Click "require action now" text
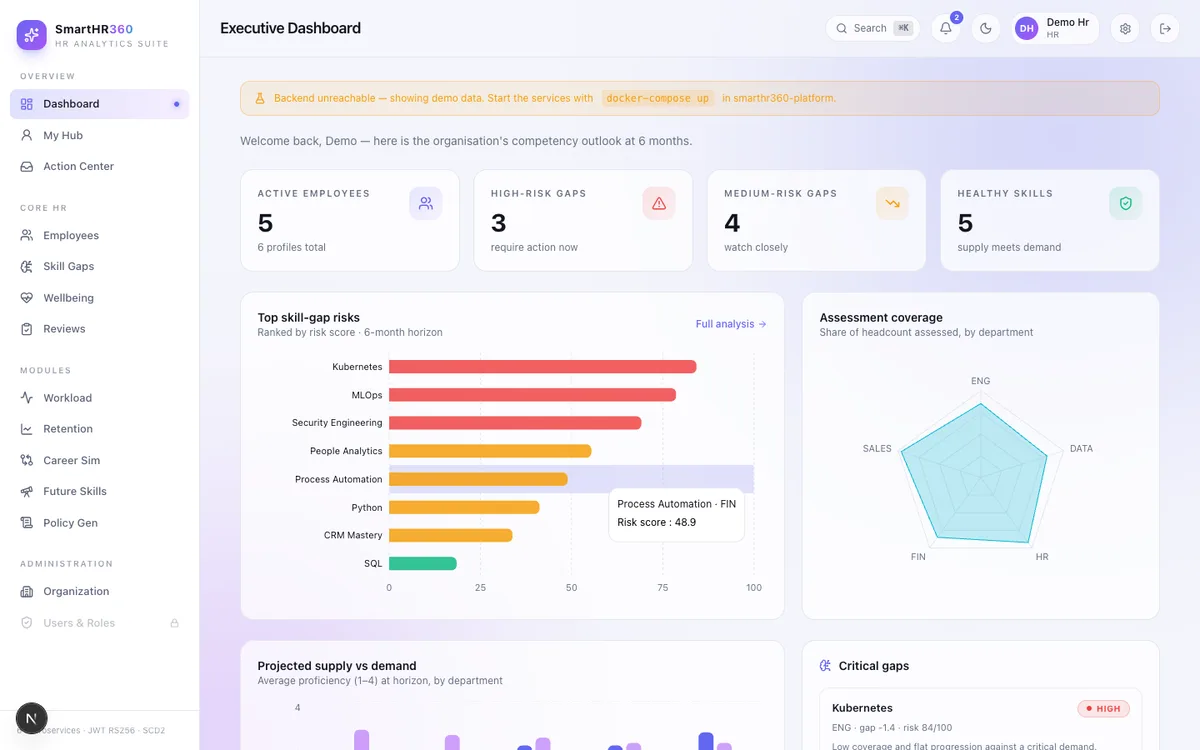 534,247
